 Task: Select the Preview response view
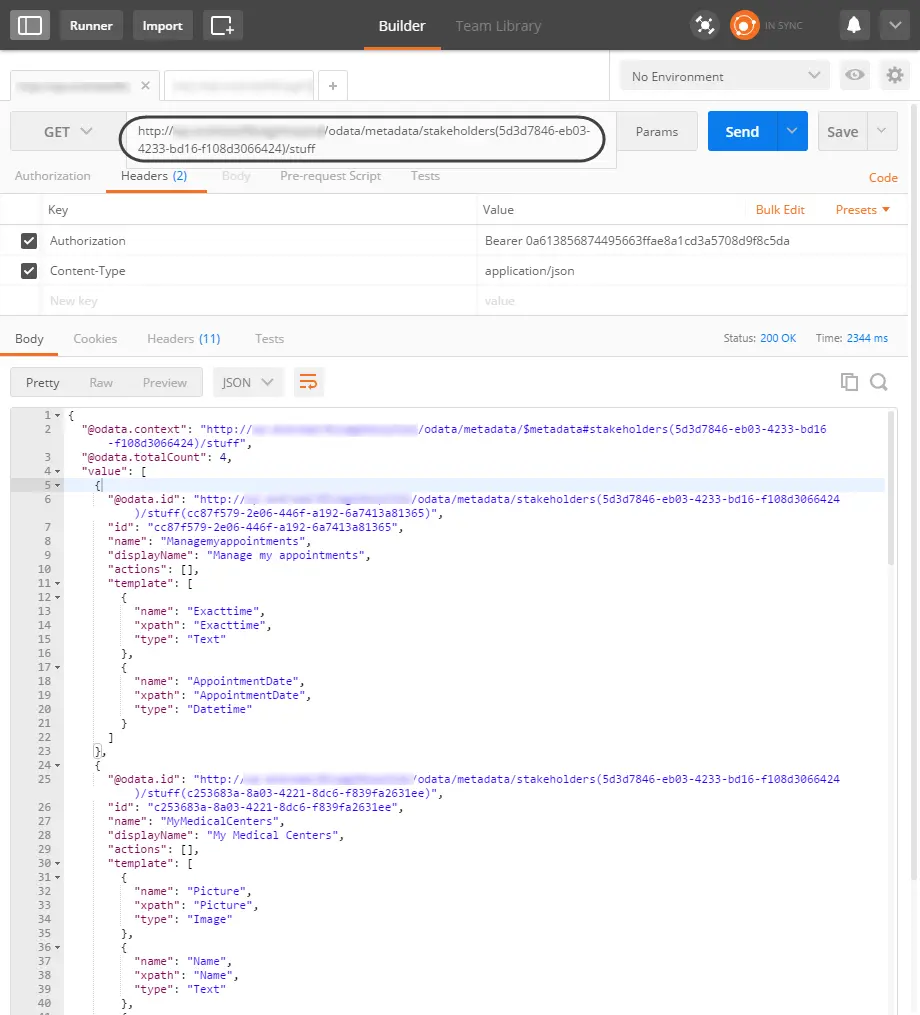click(164, 383)
